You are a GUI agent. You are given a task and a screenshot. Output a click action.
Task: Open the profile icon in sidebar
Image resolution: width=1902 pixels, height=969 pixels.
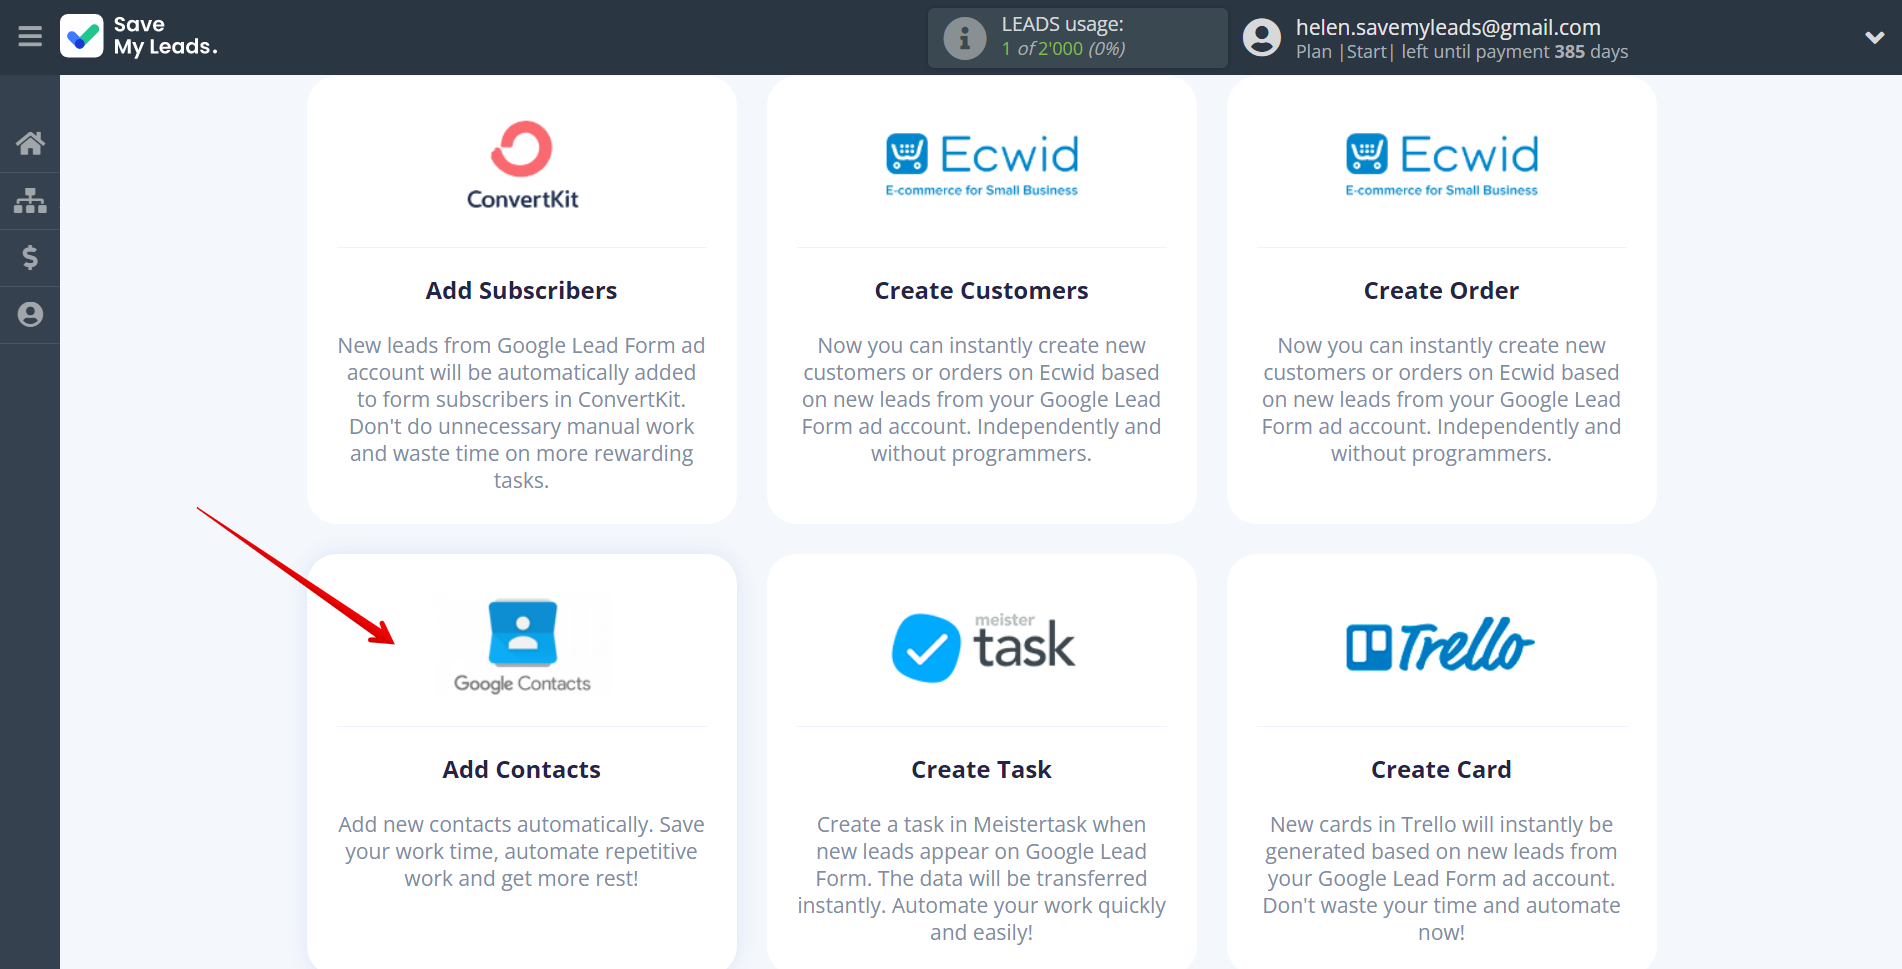(x=30, y=315)
